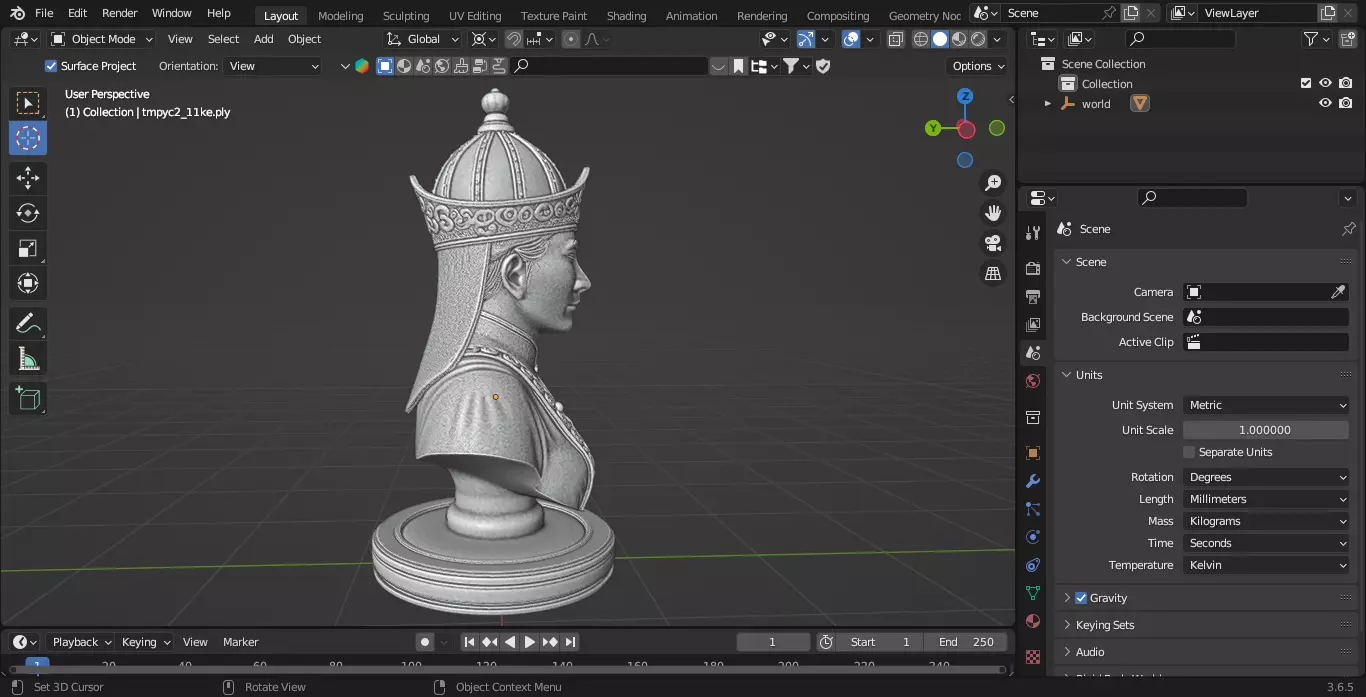
Task: Open the Object properties tab
Action: 1033,453
